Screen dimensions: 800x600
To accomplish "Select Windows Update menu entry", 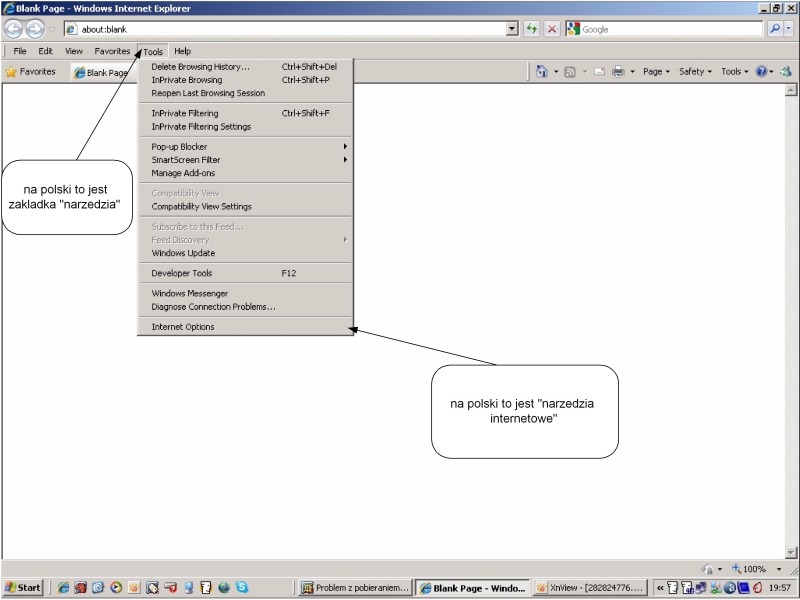I will [x=245, y=253].
